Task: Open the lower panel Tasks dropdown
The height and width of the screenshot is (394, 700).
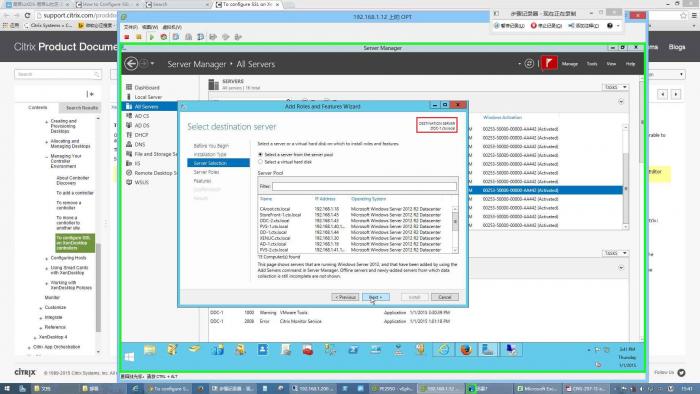Action: (x=616, y=253)
